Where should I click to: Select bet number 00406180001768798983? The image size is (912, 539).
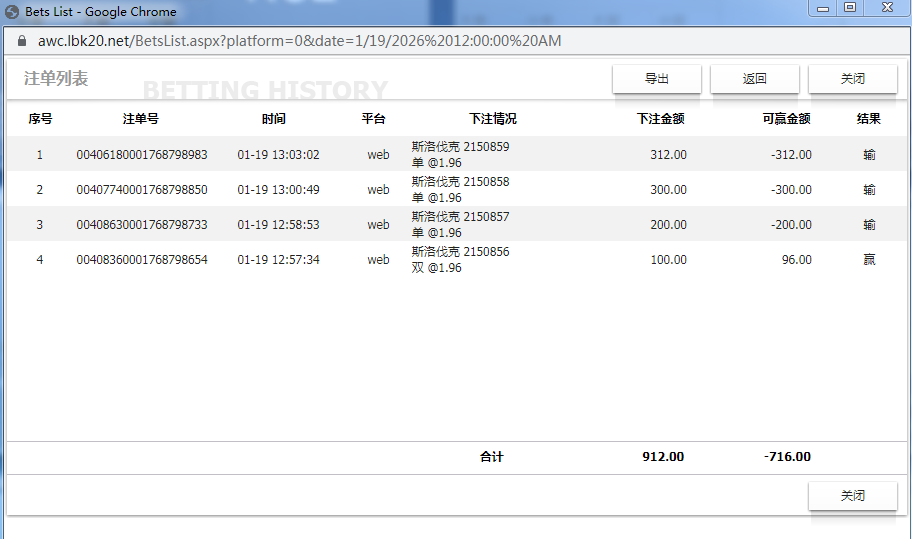pos(142,155)
